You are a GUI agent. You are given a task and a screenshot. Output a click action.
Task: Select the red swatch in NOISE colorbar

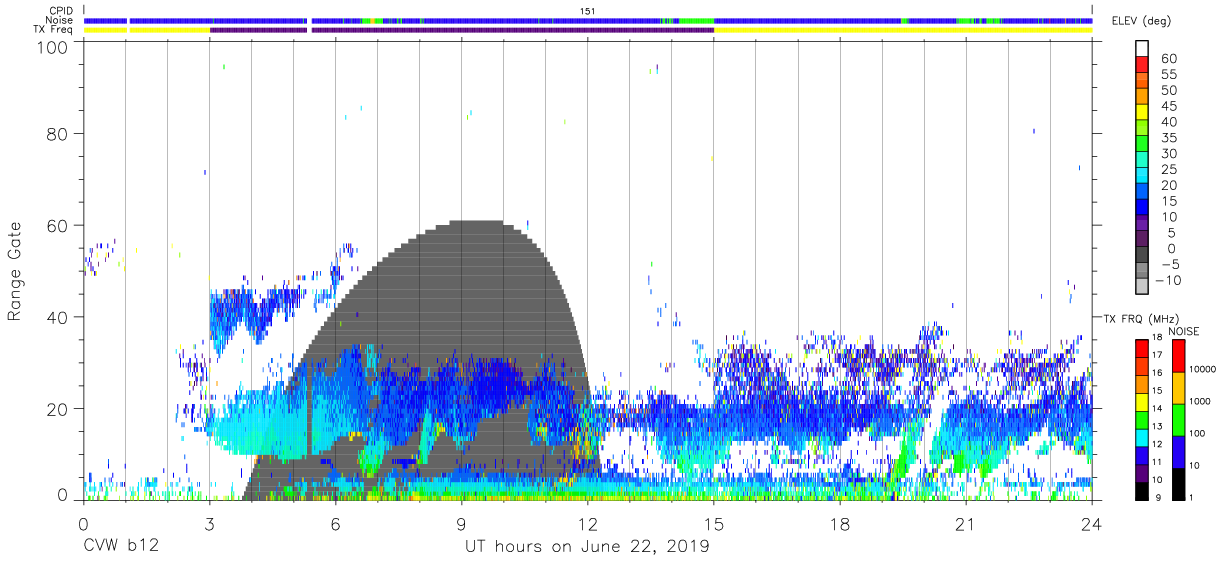(1177, 356)
